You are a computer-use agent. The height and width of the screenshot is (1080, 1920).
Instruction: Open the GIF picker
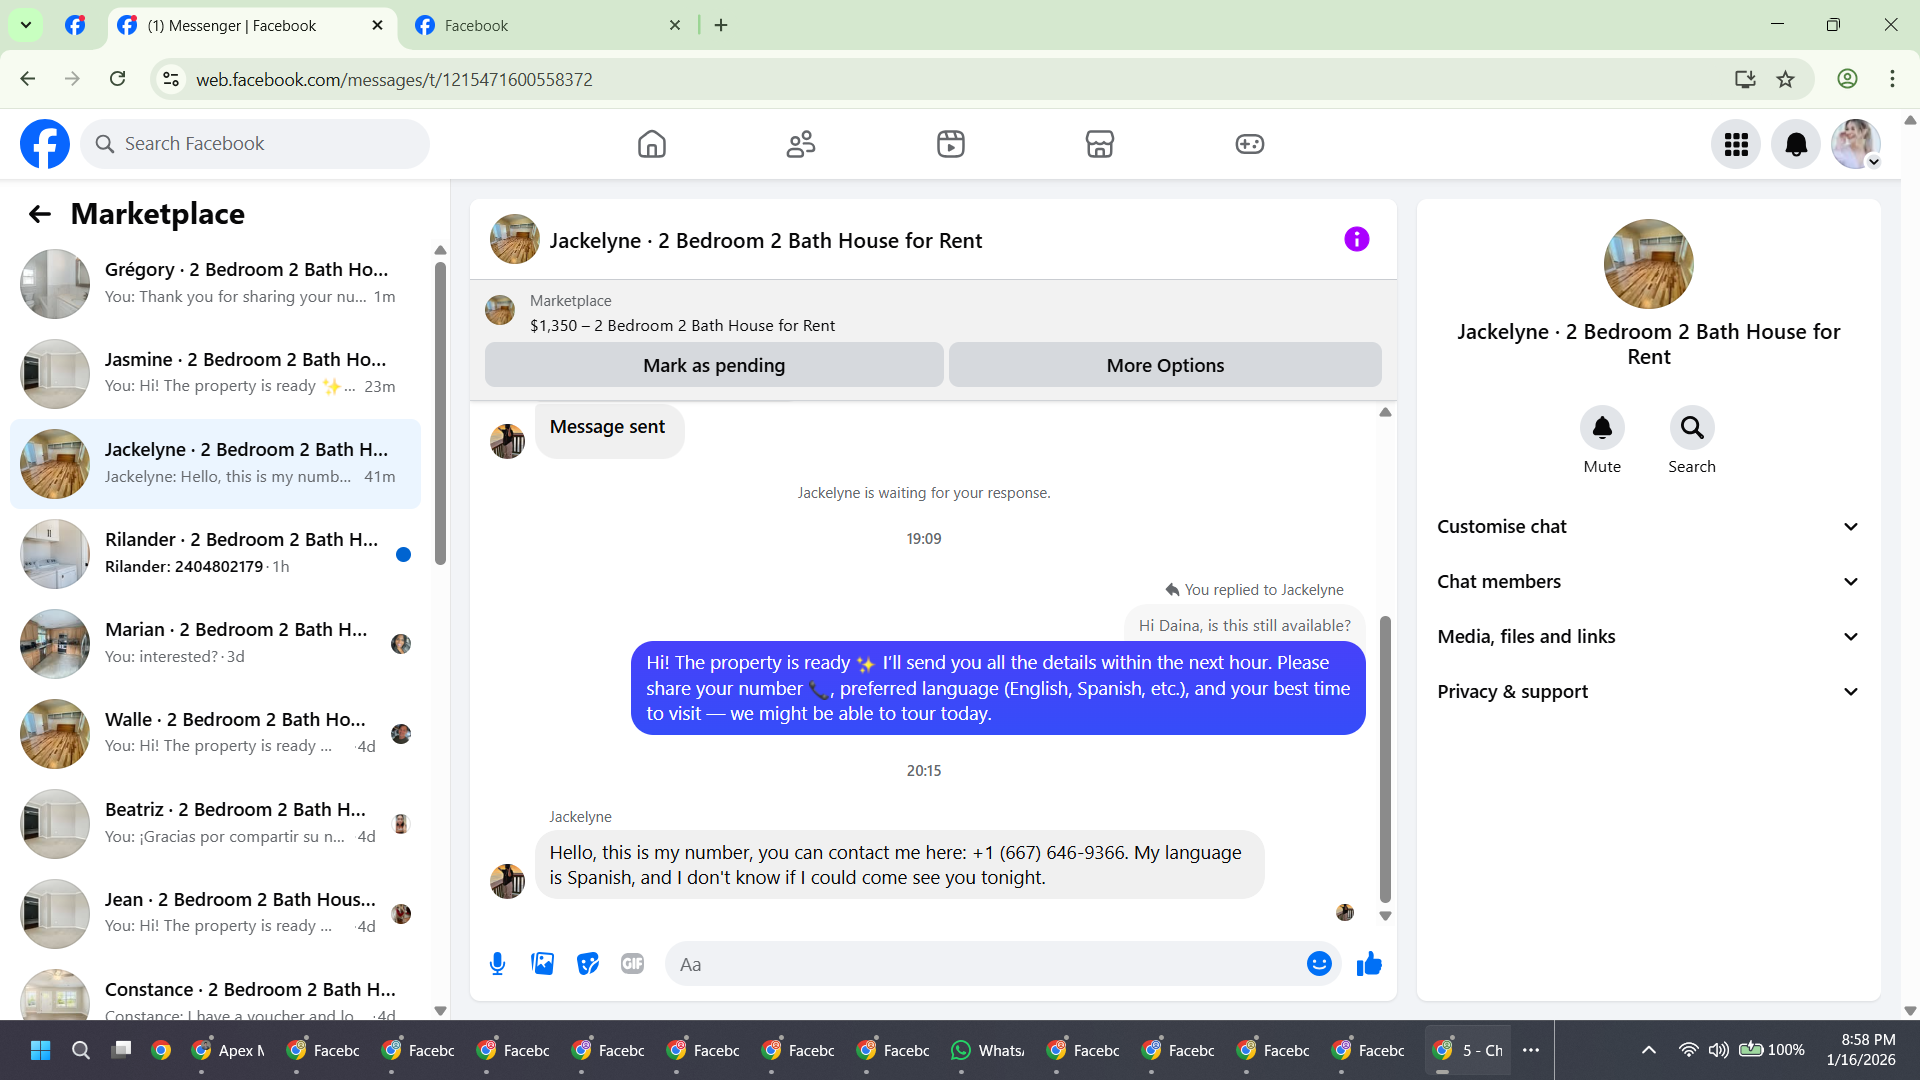632,964
